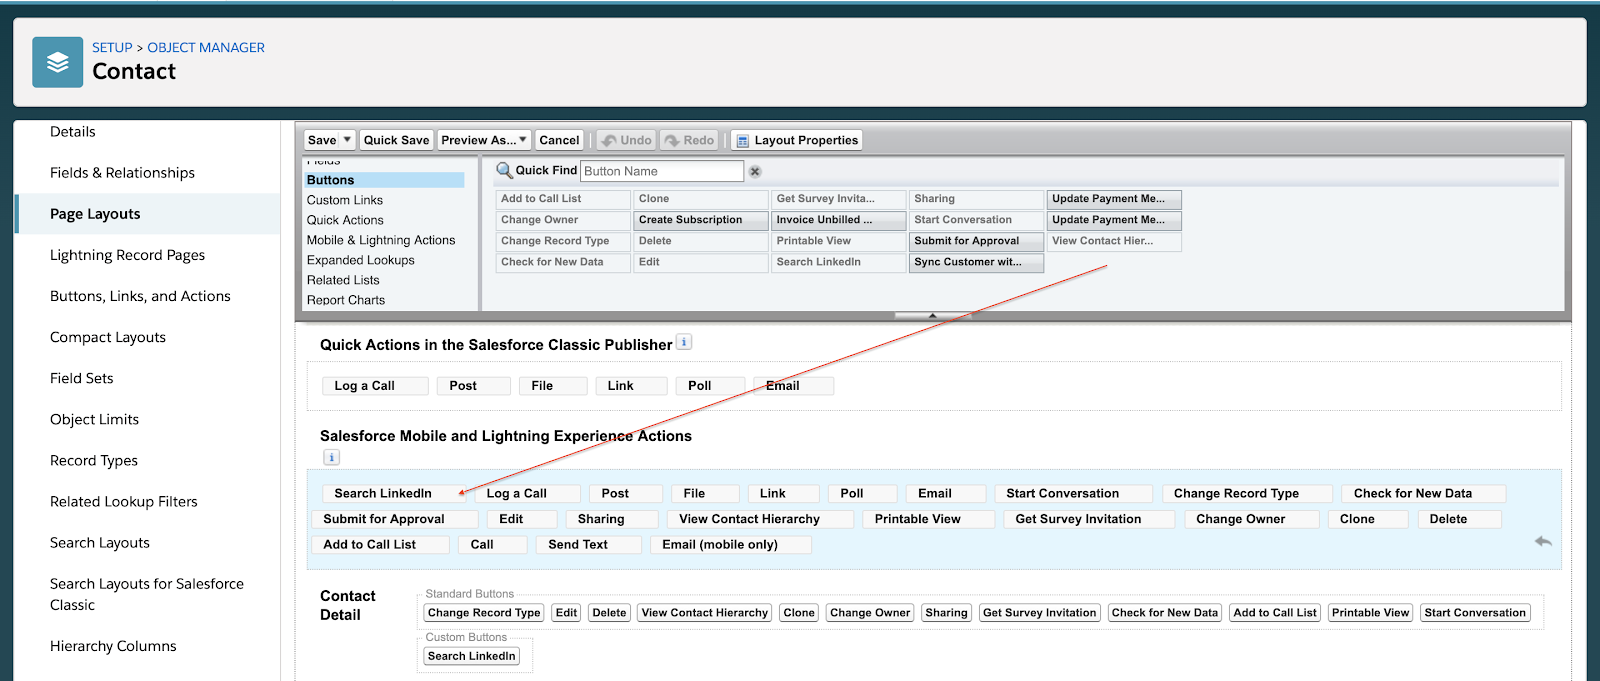1600x681 pixels.
Task: Select Search LinkedIn in Mobile Lightning actions
Action: point(392,493)
